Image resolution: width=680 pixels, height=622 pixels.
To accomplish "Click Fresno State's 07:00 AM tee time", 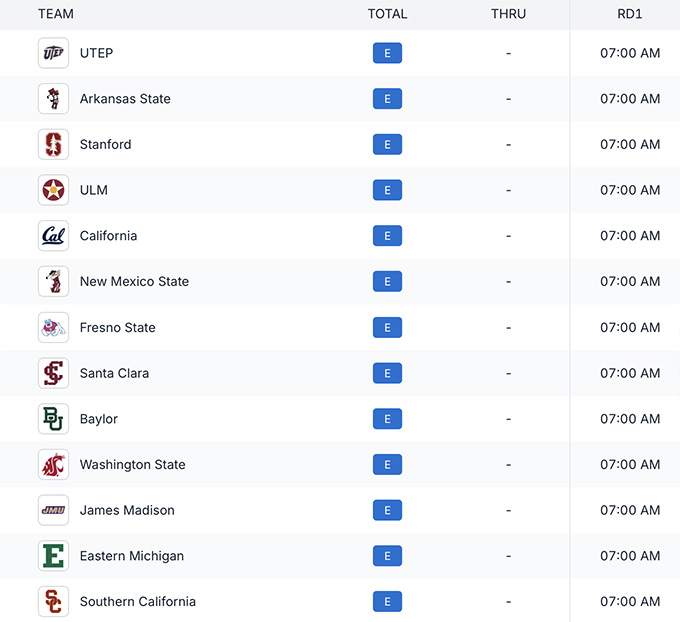I will 630,327.
